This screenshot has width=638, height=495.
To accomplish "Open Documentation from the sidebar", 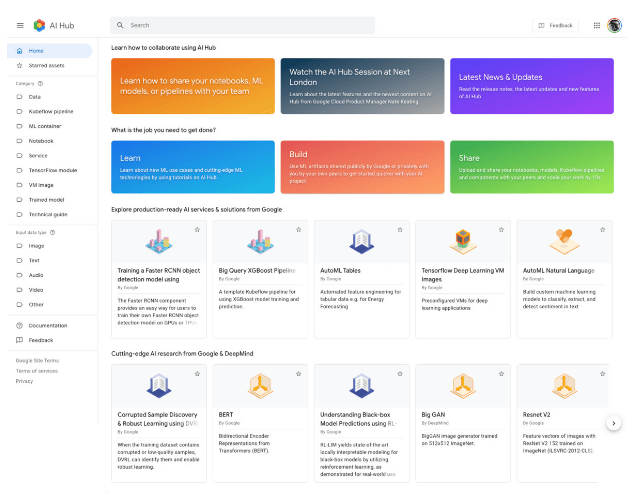I will (47, 325).
